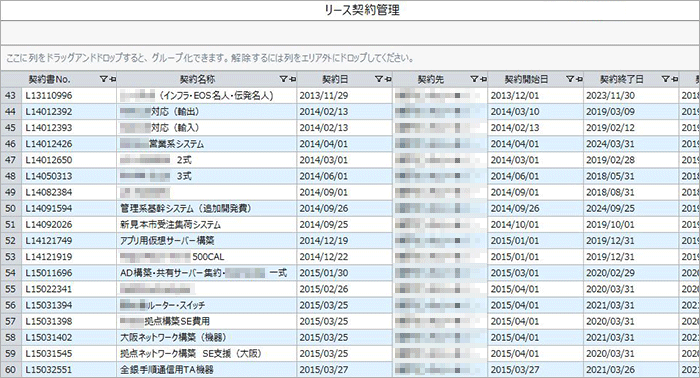Select contract start date 2014/10/01
700x378 pixels.
[536, 224]
